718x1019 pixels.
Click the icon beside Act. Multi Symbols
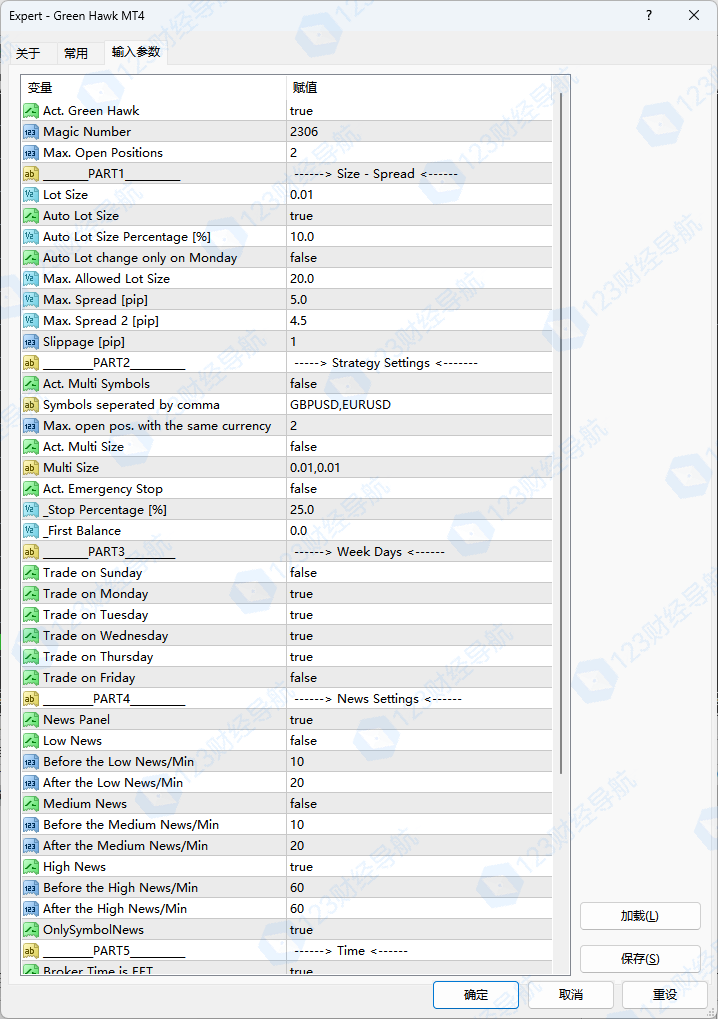31,384
